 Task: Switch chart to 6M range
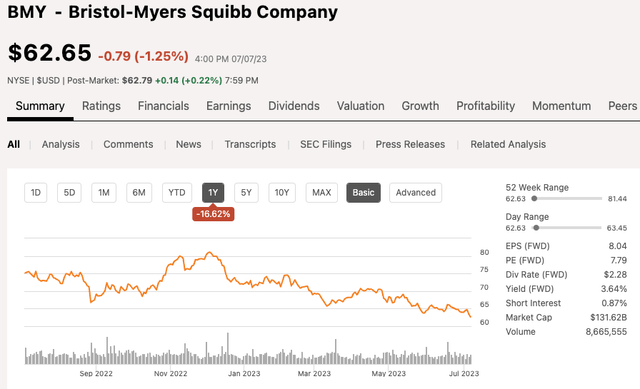pyautogui.click(x=139, y=193)
